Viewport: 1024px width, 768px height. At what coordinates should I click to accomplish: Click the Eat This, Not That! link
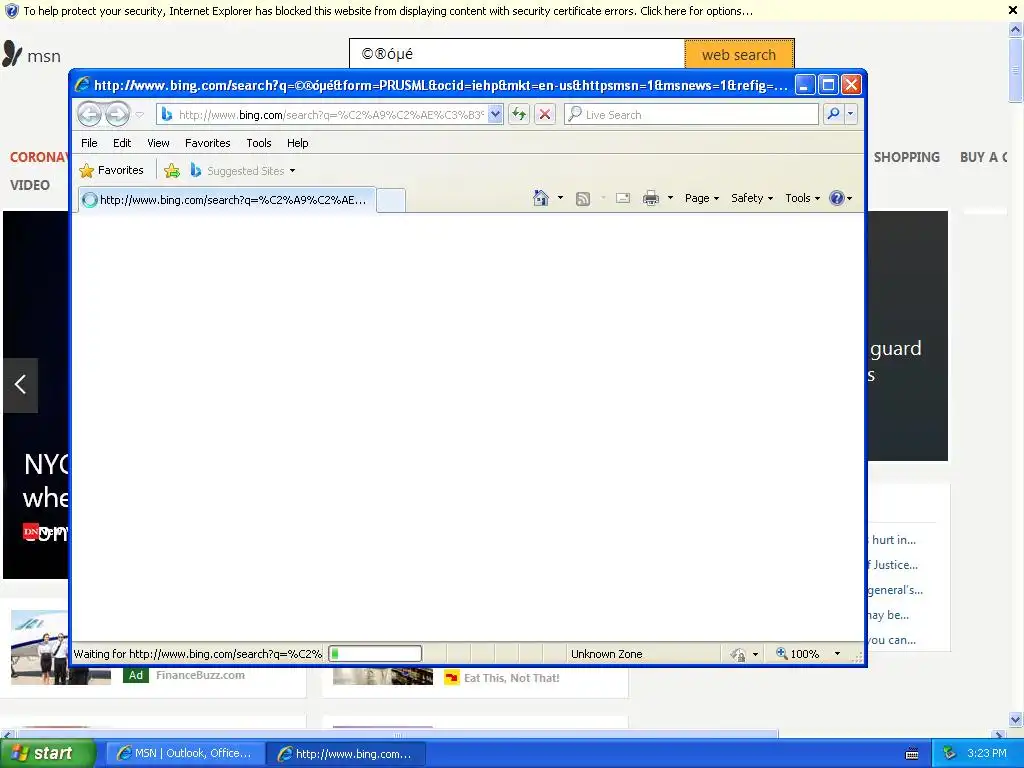511,678
